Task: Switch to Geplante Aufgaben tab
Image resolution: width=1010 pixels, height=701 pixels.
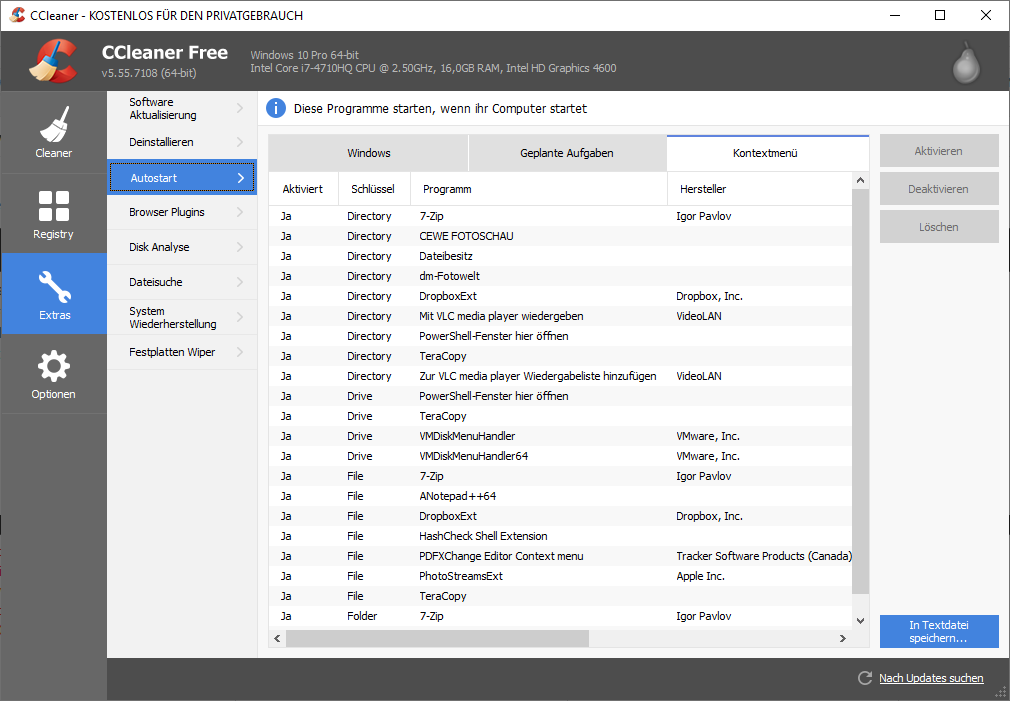Action: pyautogui.click(x=566, y=153)
